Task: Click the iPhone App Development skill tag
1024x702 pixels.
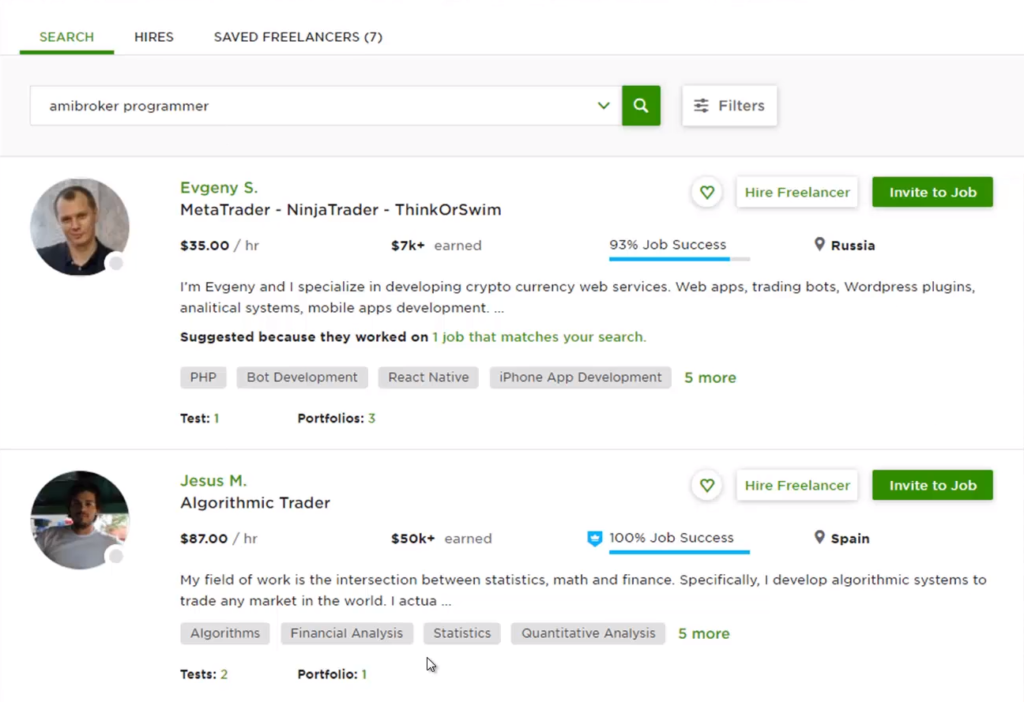Action: (581, 377)
